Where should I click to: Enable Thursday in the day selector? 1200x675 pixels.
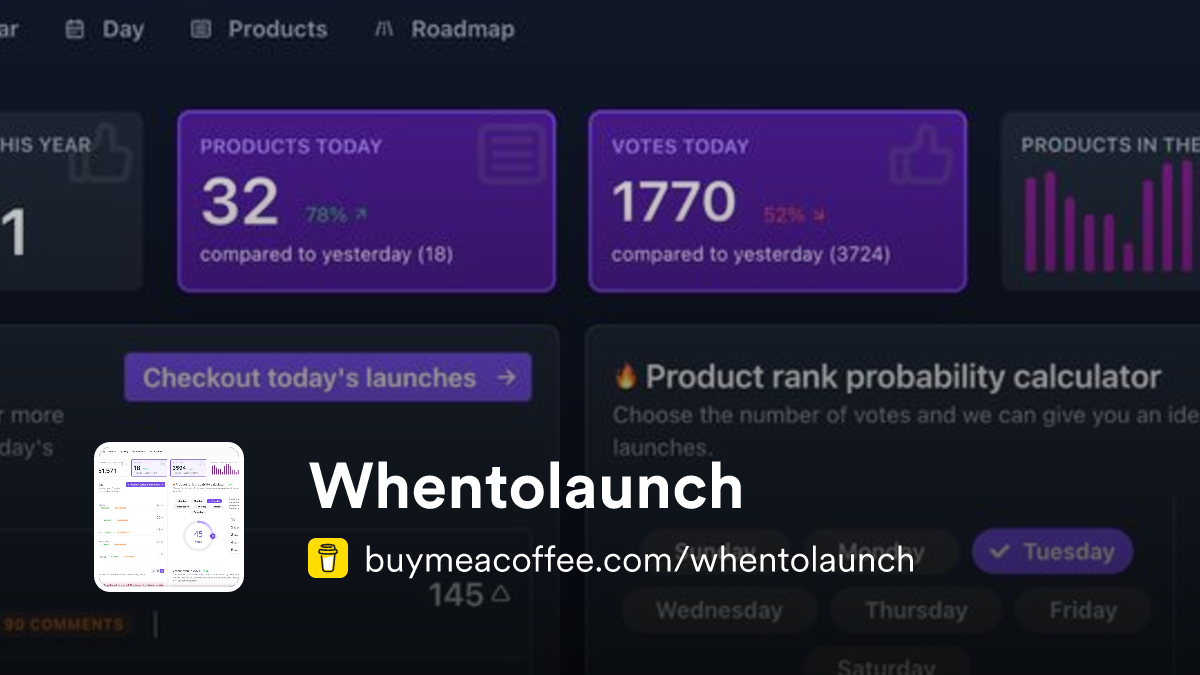(915, 609)
